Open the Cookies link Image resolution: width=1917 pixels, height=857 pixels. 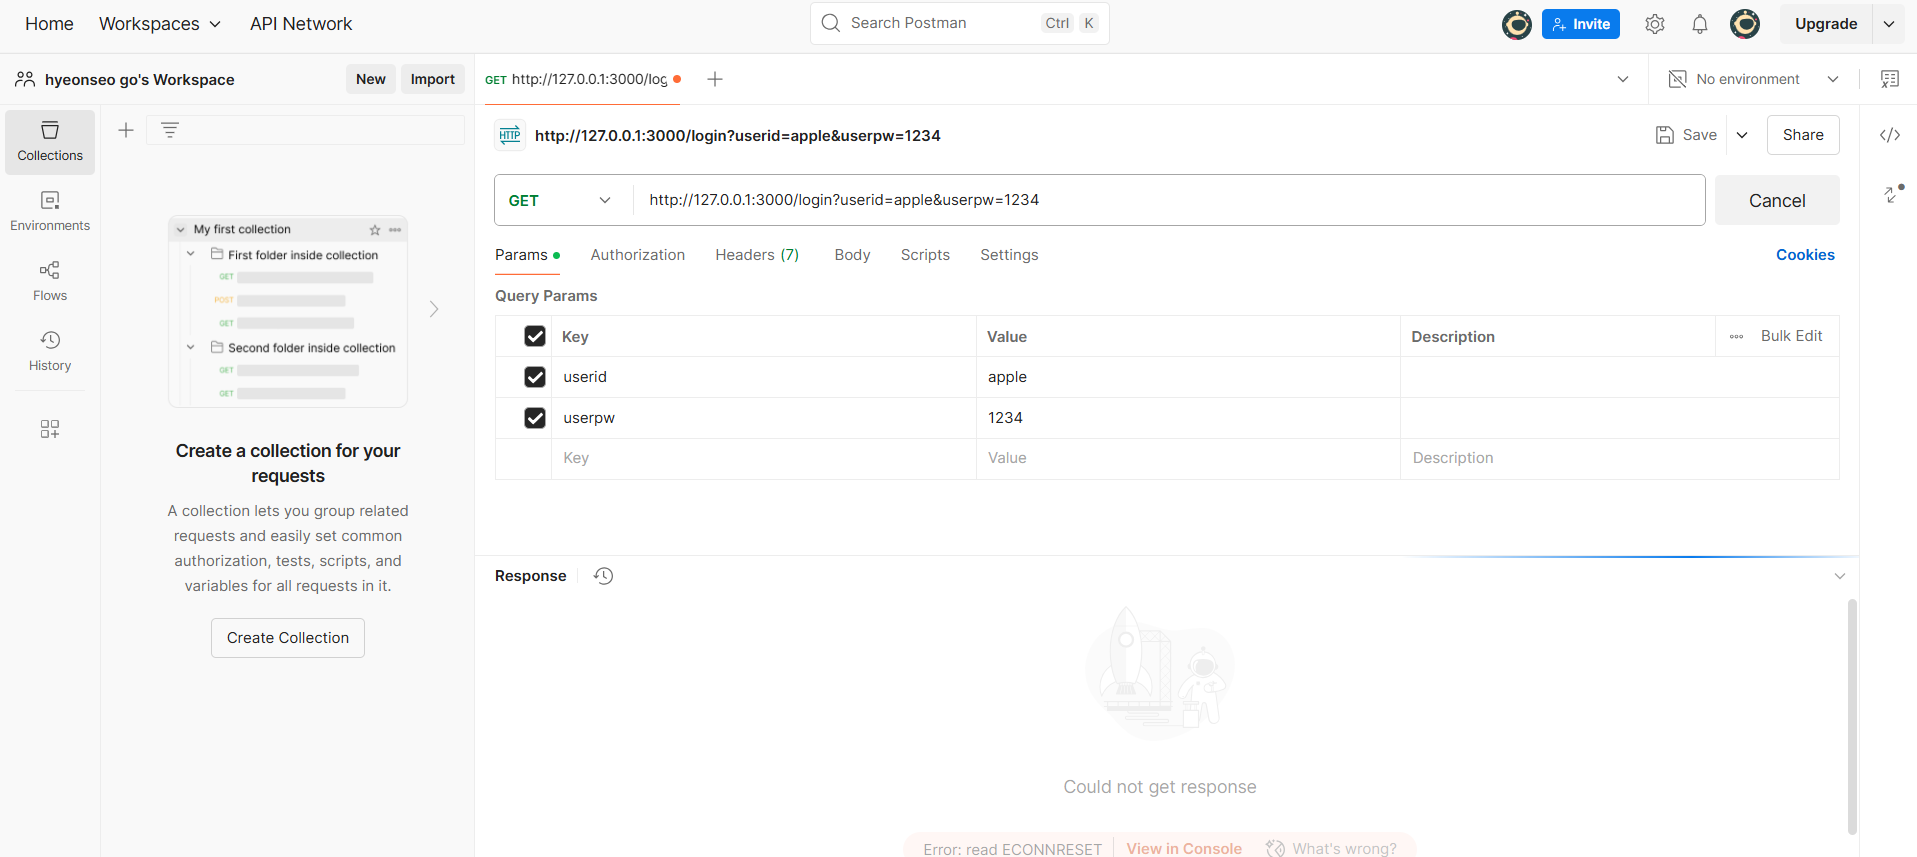pos(1805,255)
